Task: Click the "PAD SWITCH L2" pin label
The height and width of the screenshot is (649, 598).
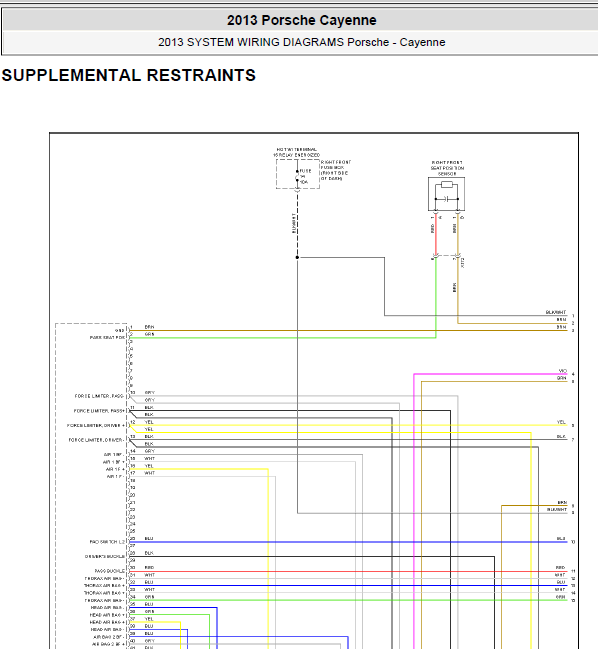Action: [107, 542]
